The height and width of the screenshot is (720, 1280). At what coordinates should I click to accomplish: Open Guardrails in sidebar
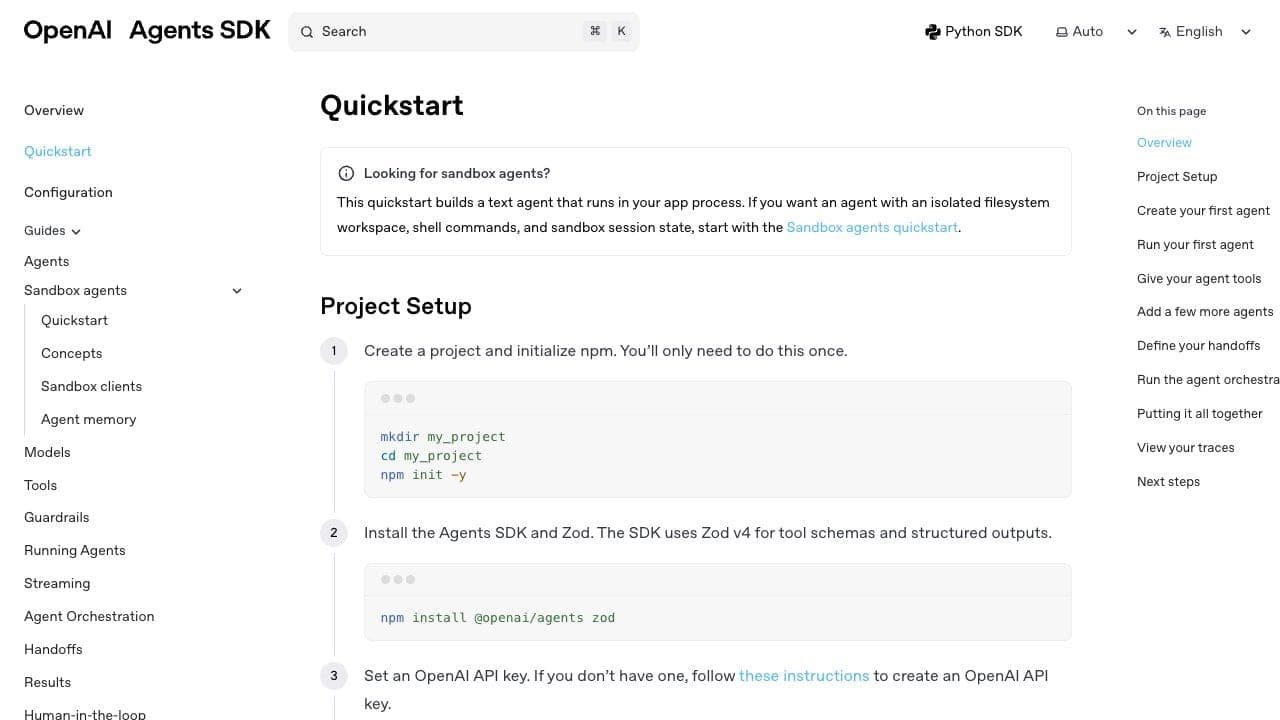click(57, 518)
